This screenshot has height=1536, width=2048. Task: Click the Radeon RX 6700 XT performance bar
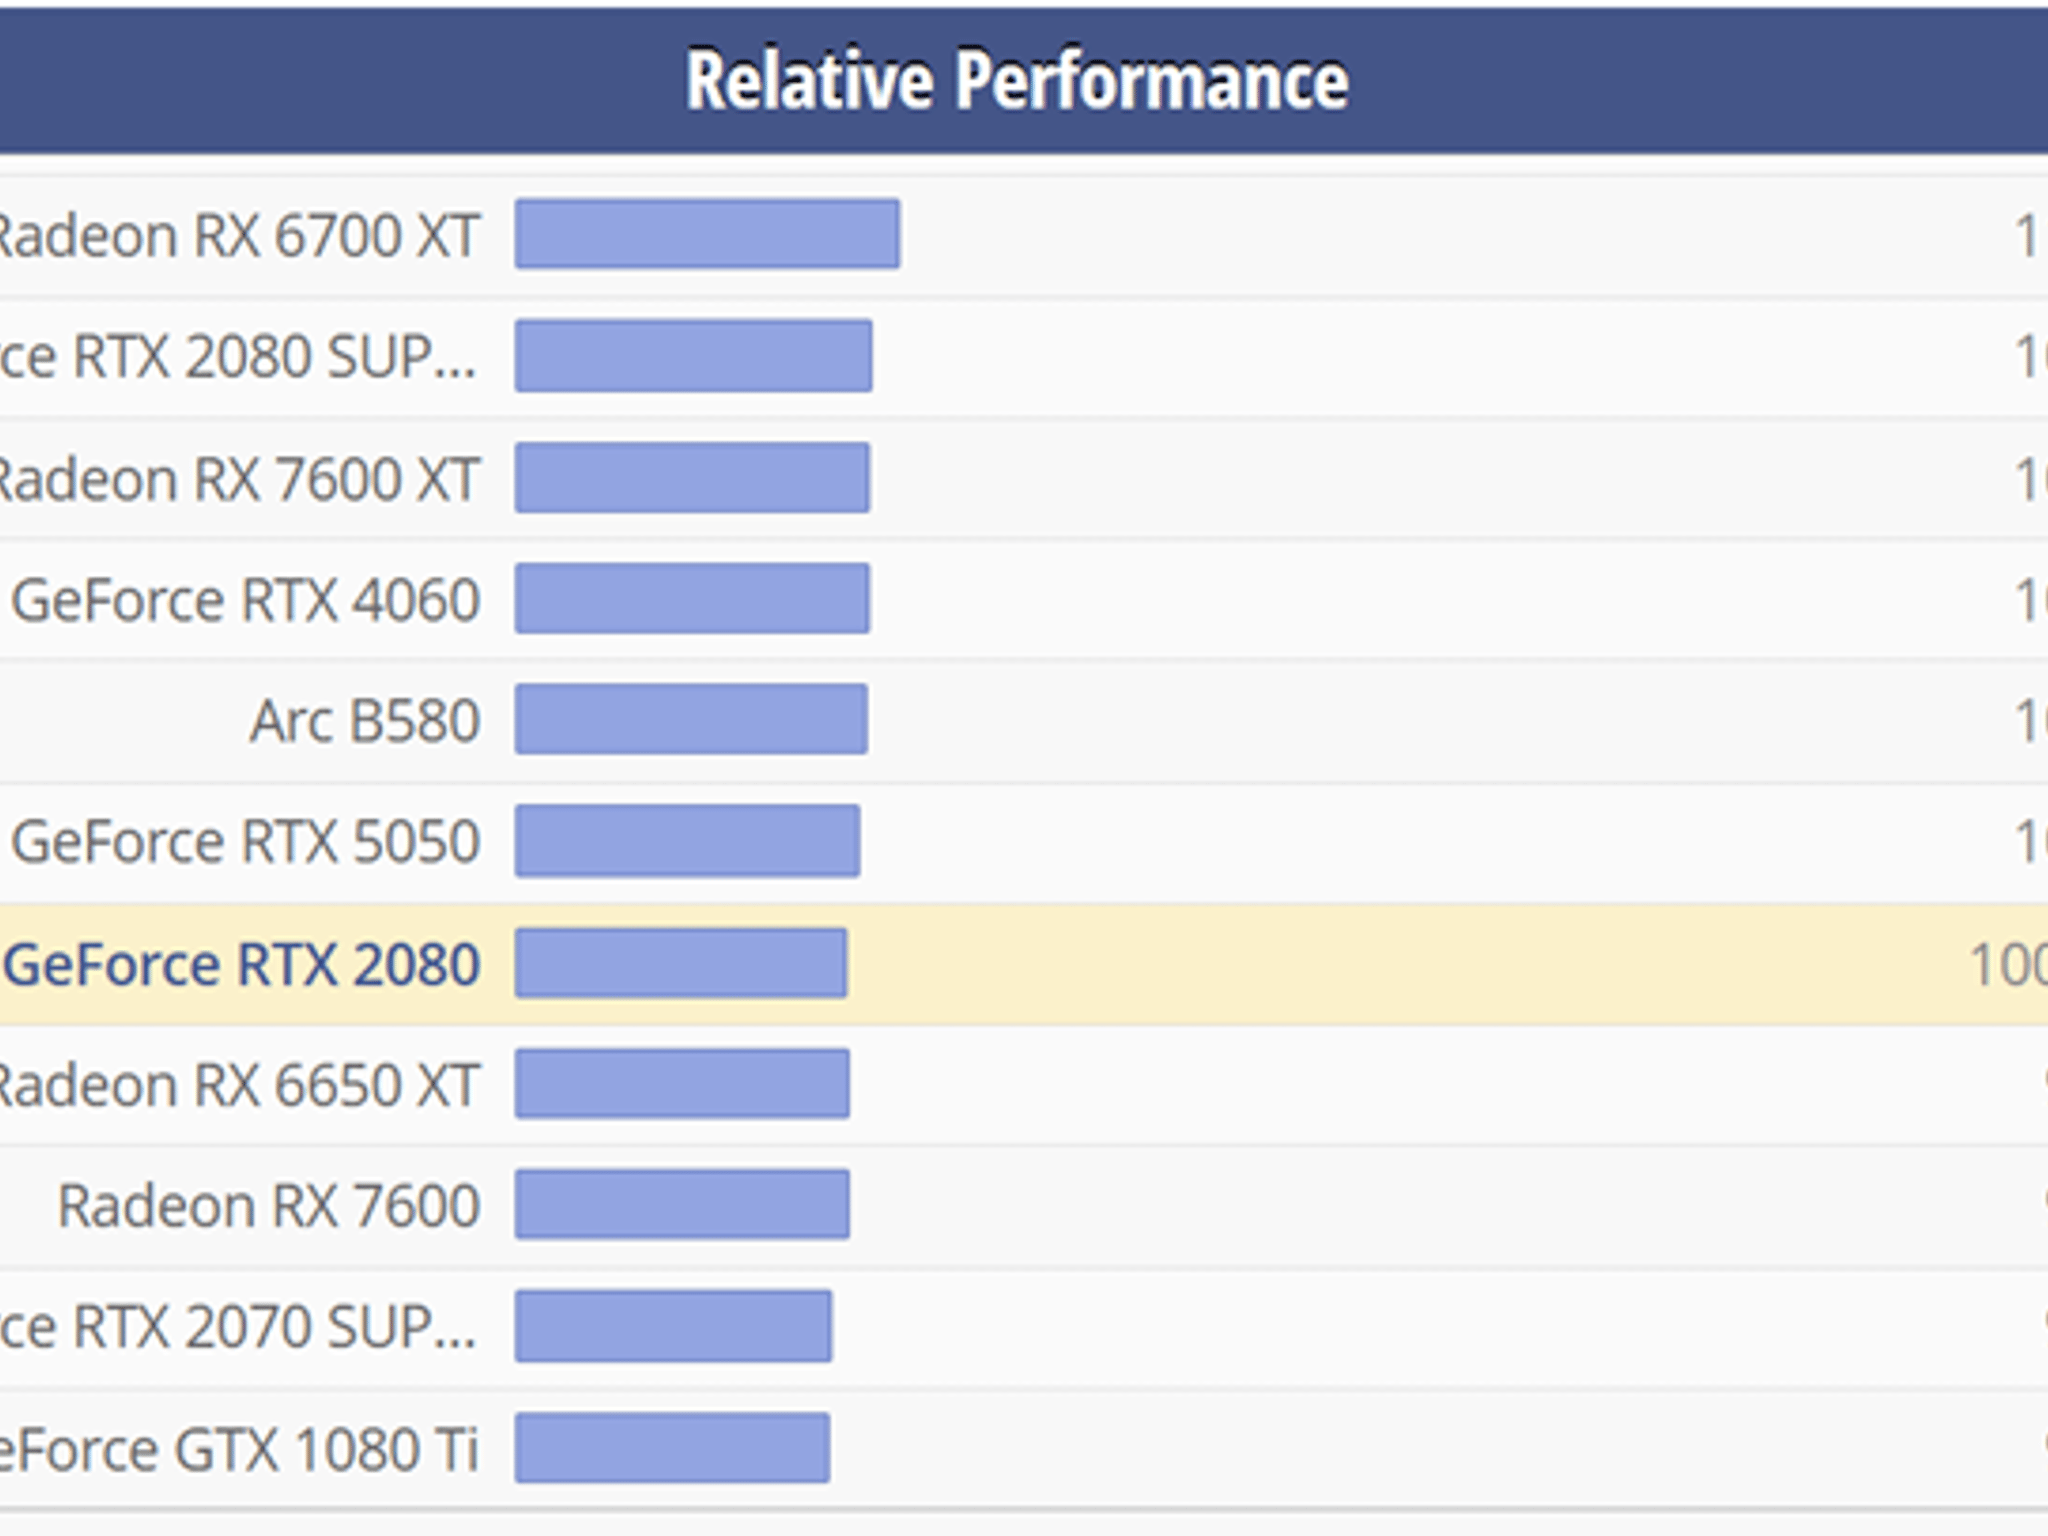coord(707,234)
